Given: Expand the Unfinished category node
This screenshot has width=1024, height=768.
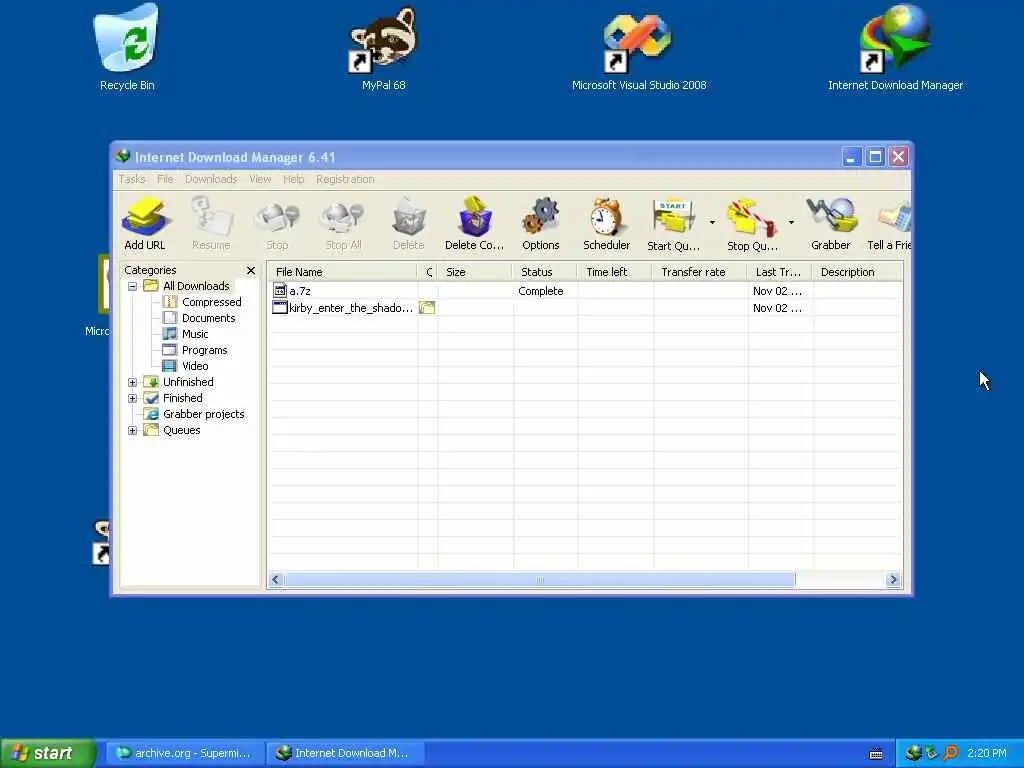Looking at the screenshot, I should click(133, 382).
